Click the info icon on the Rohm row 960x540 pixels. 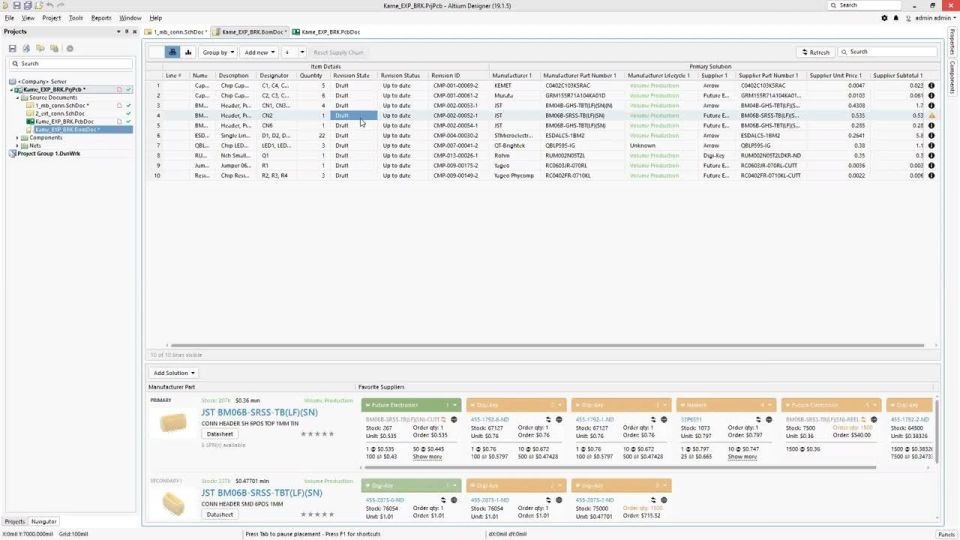[931, 156]
